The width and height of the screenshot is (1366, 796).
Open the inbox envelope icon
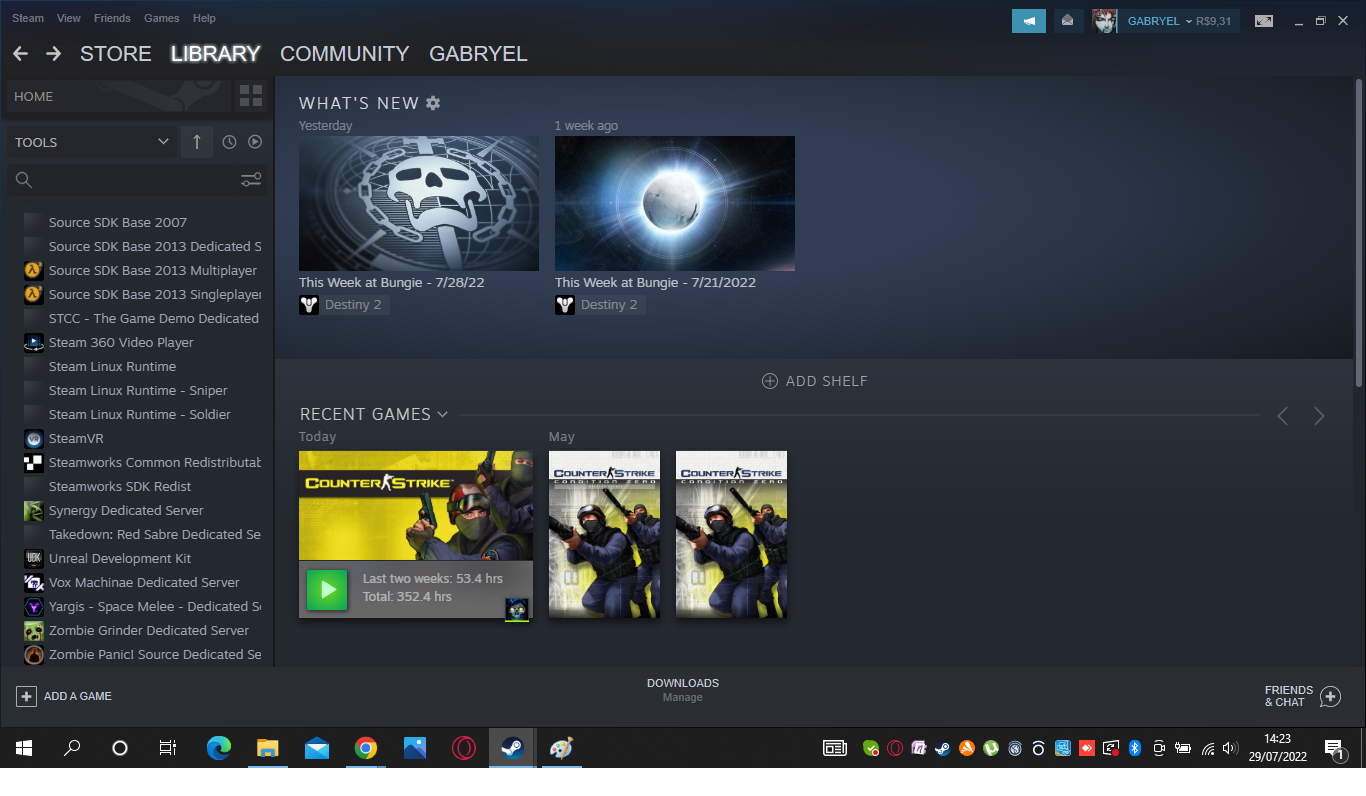click(x=1068, y=21)
